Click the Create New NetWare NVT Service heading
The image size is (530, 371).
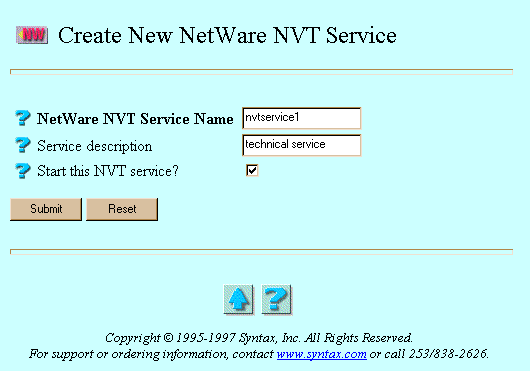[227, 35]
